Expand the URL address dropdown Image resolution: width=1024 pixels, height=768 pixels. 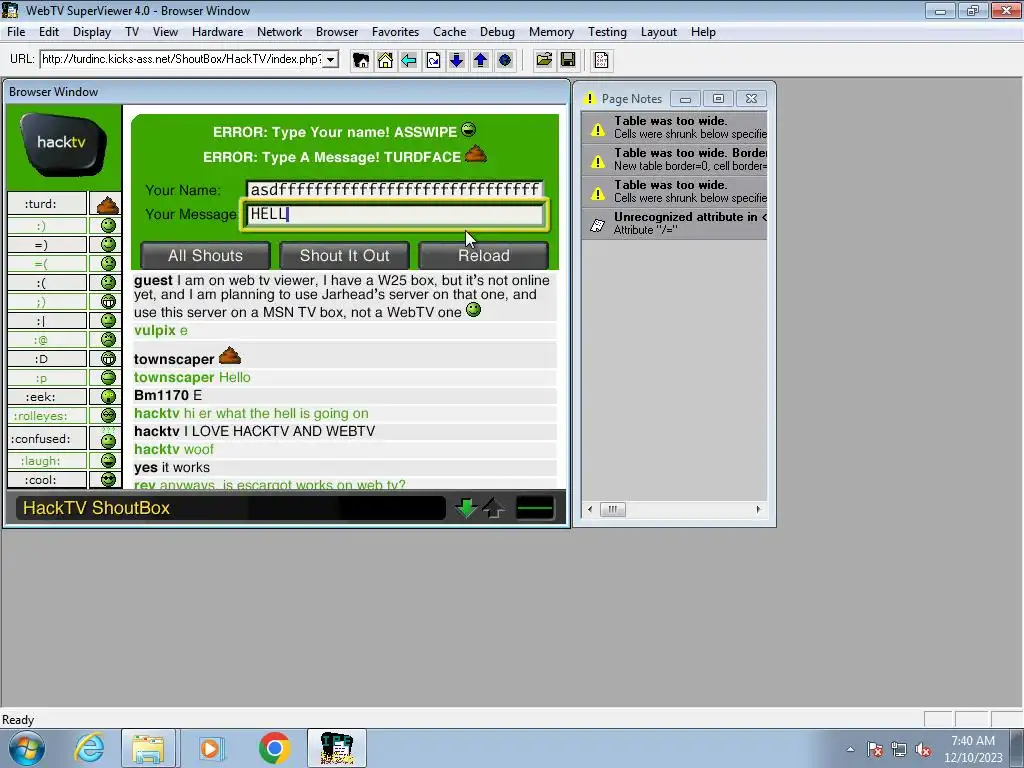point(330,59)
